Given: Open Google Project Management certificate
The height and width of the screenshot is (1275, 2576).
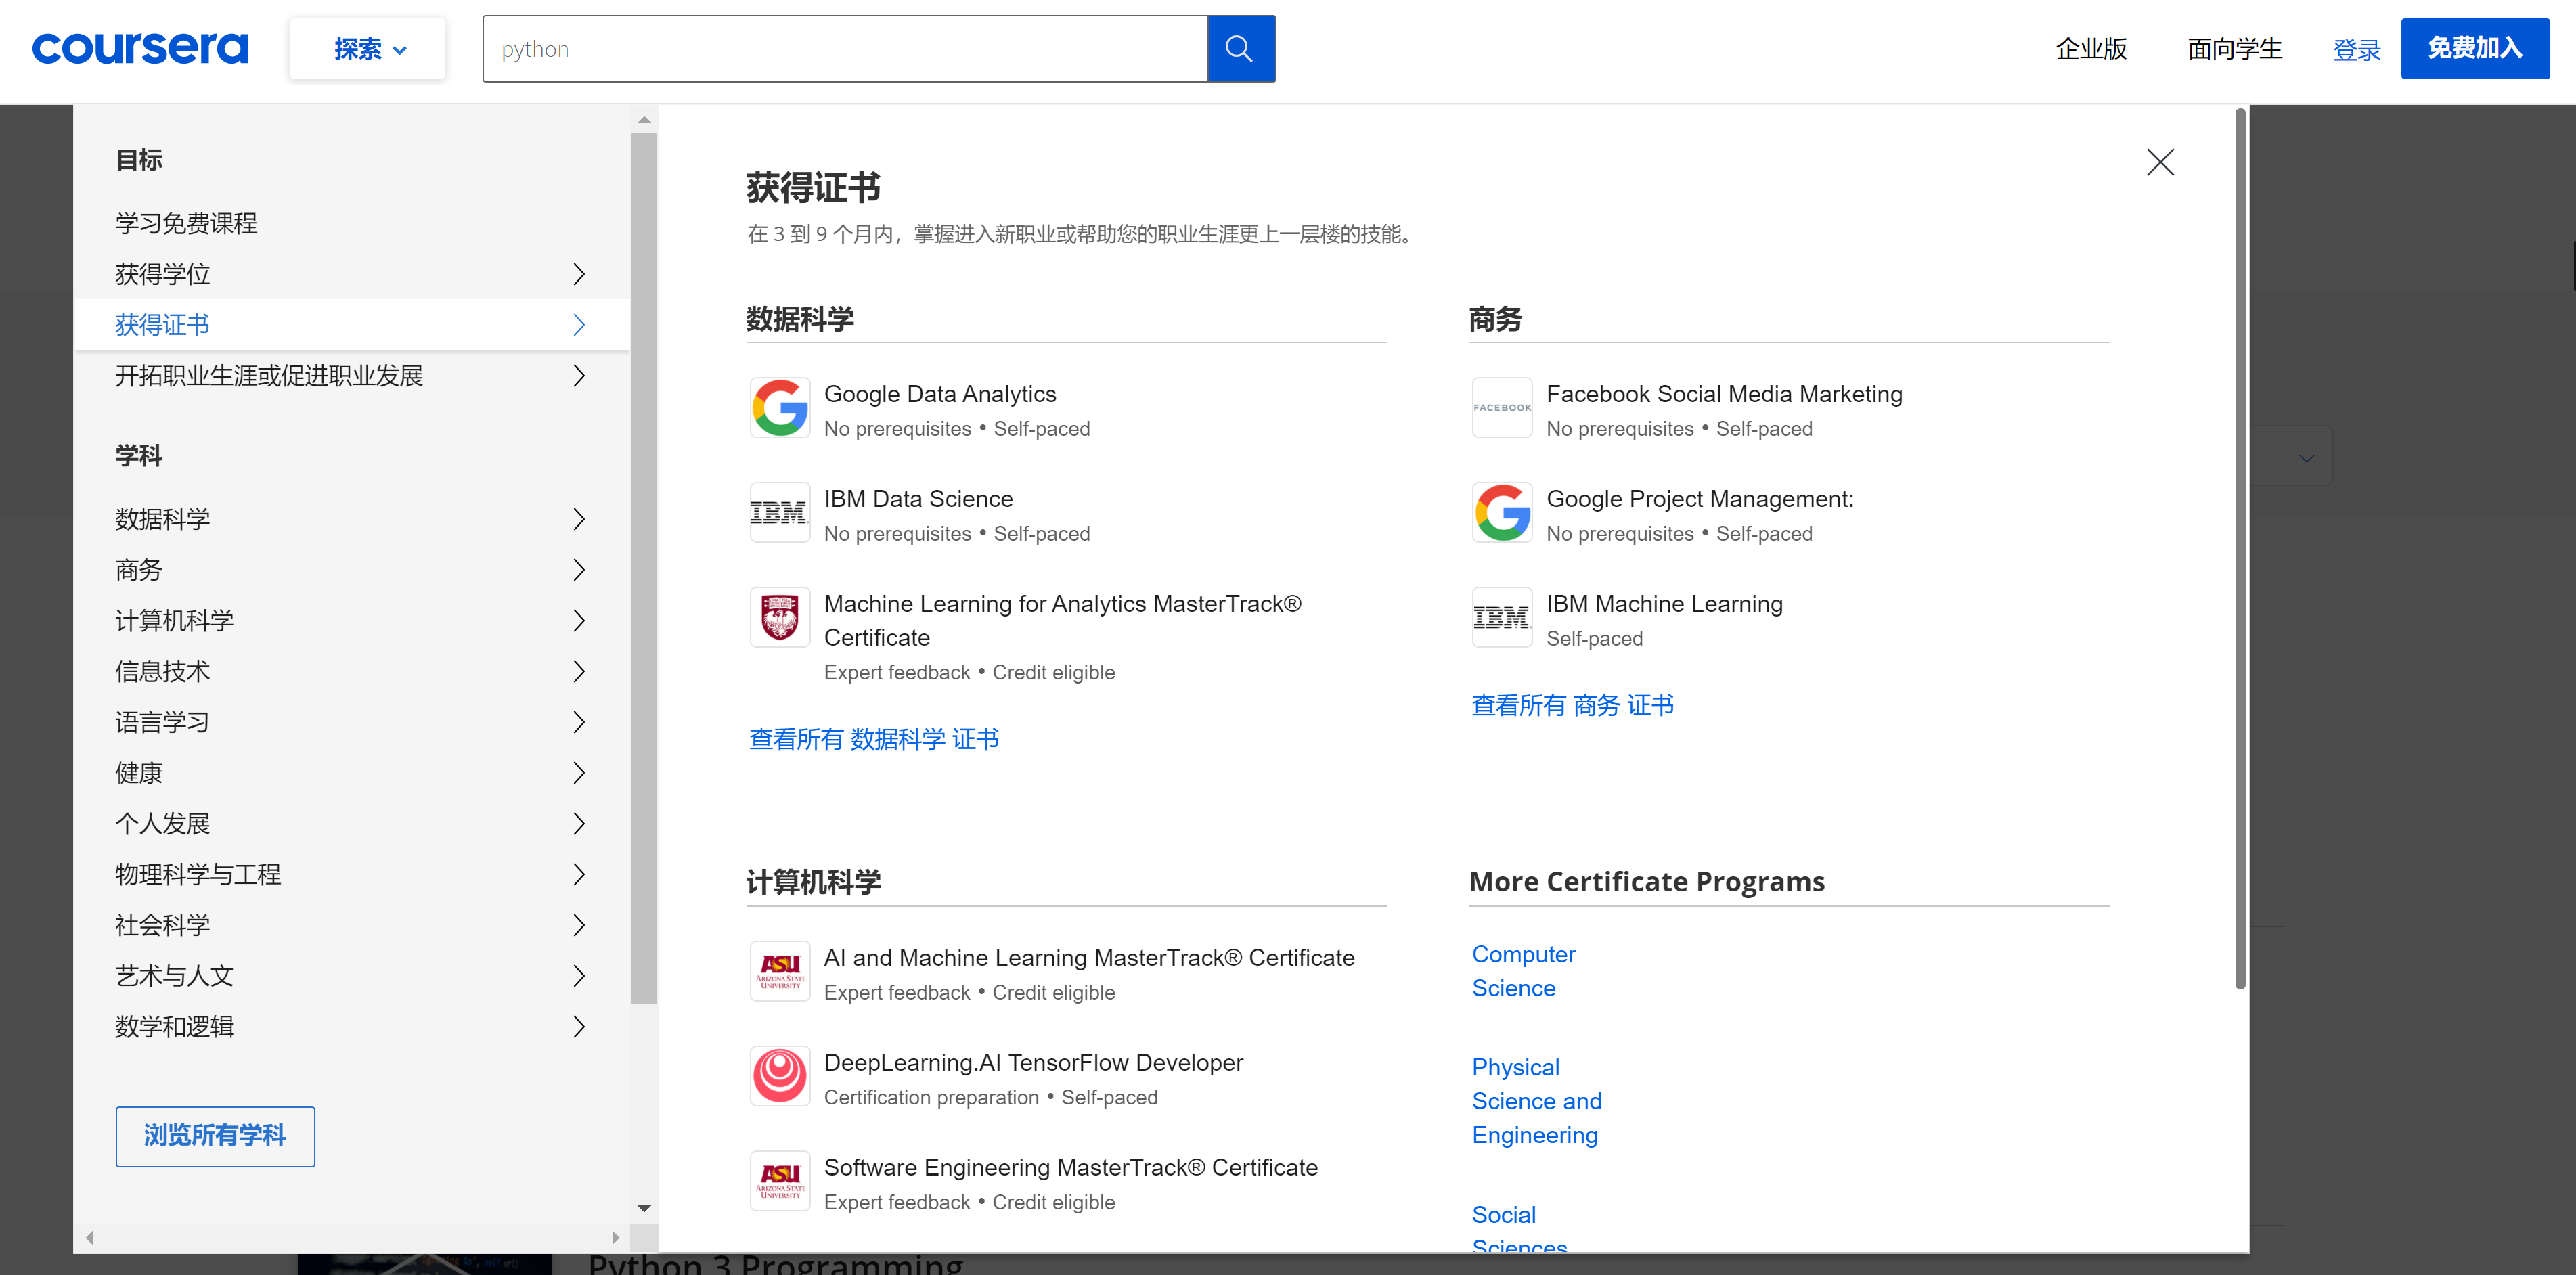Looking at the screenshot, I should pyautogui.click(x=1700, y=500).
